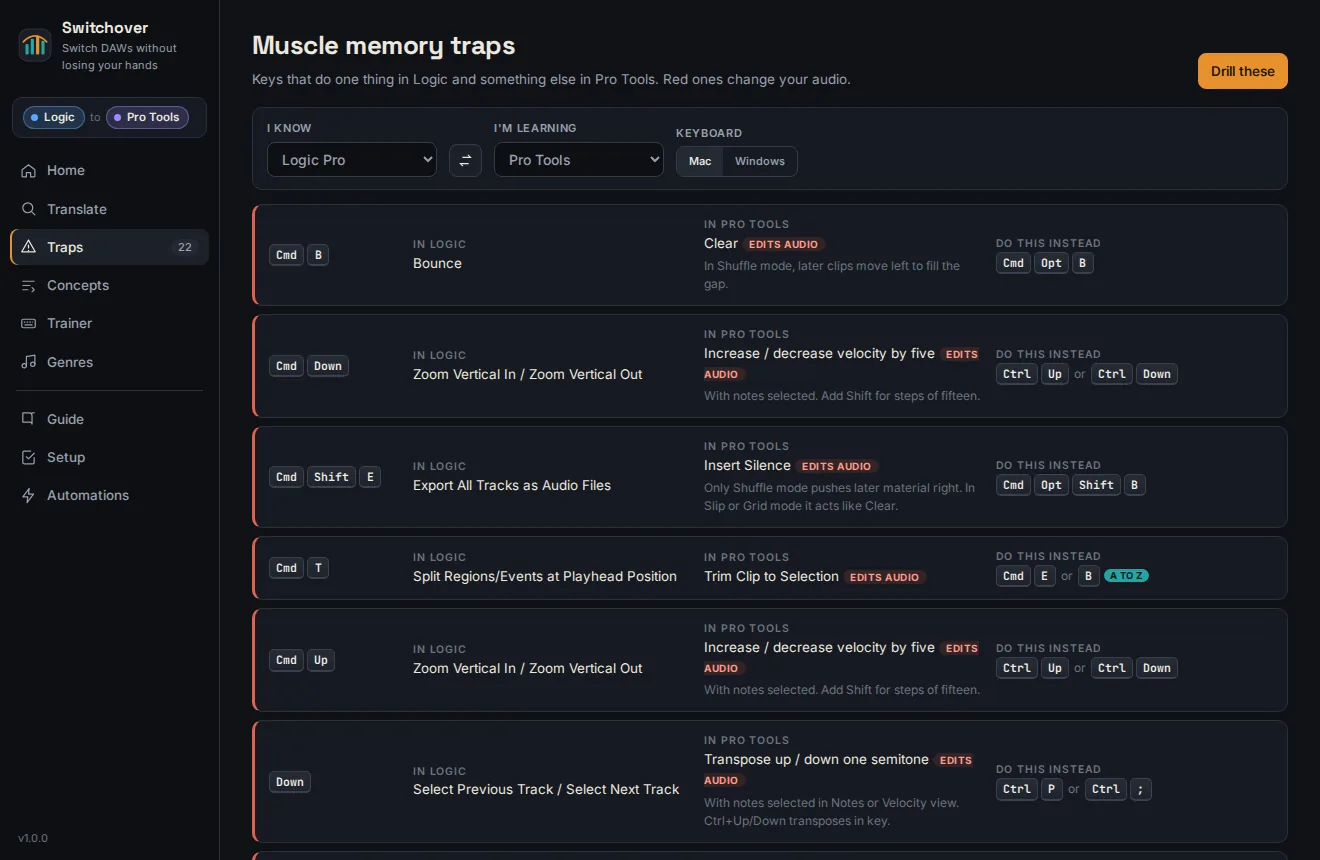The image size is (1320, 860).
Task: Click Trim Clip to Selection label
Action: click(771, 576)
